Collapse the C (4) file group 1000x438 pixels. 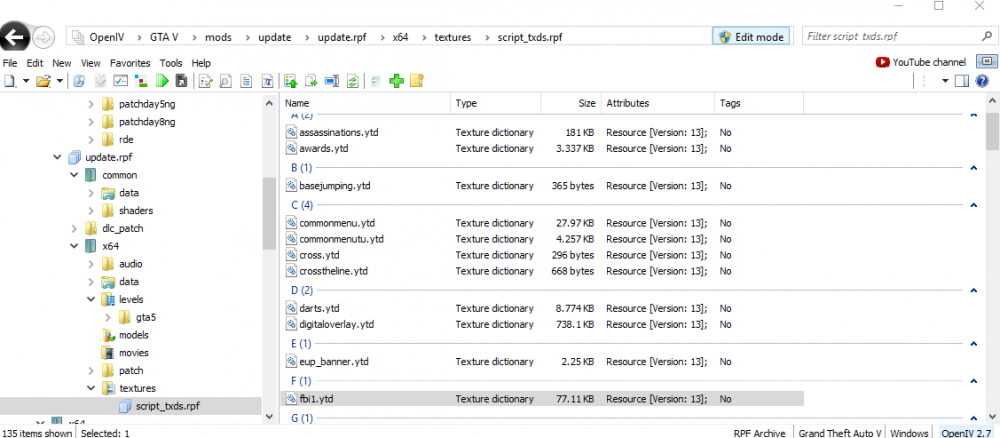973,205
